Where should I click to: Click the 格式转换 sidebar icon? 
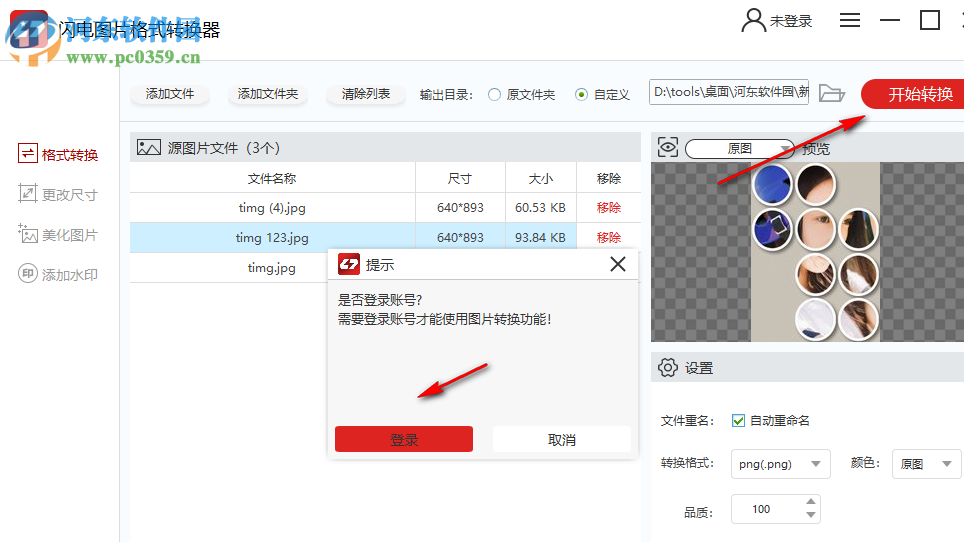[x=28, y=153]
